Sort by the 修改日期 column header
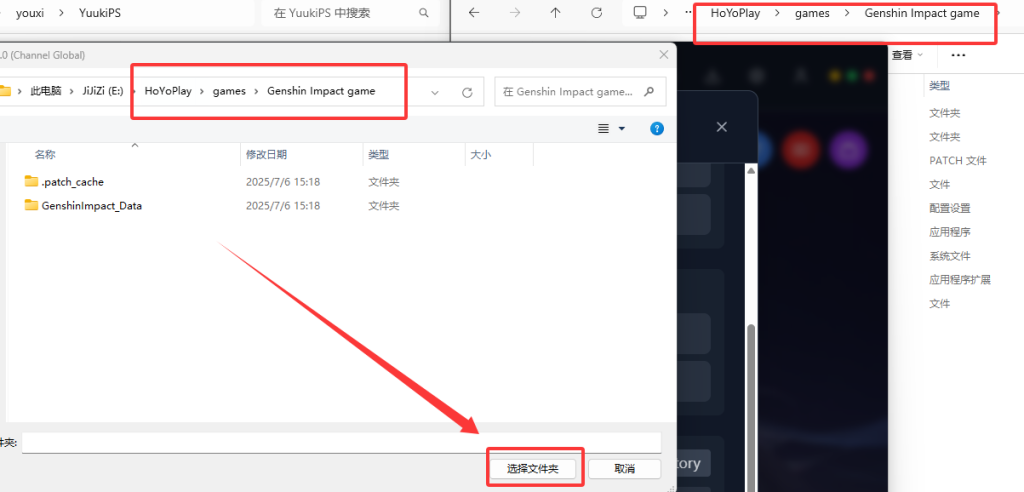Screen dimensions: 1024x492 (x=266, y=155)
